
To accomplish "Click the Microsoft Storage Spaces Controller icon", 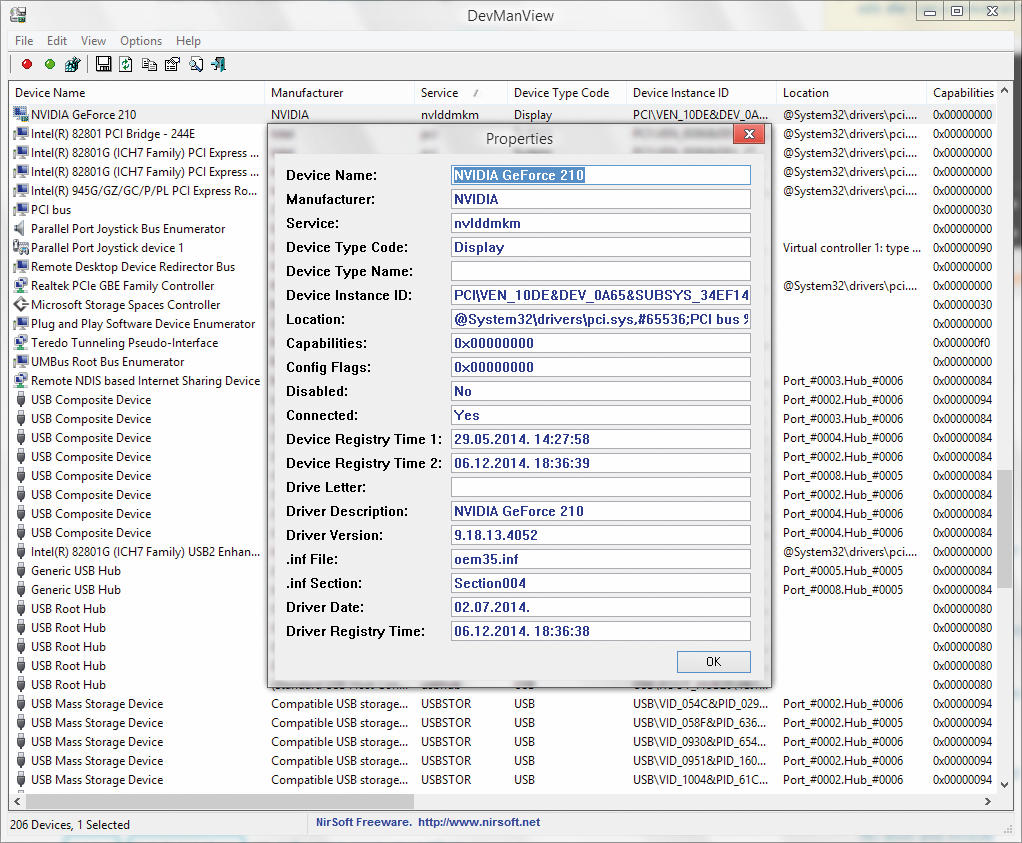I will click(x=20, y=304).
